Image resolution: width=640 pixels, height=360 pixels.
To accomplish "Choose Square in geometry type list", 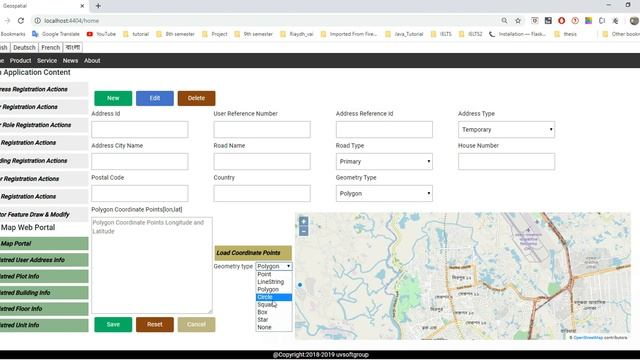I will coord(274,304).
